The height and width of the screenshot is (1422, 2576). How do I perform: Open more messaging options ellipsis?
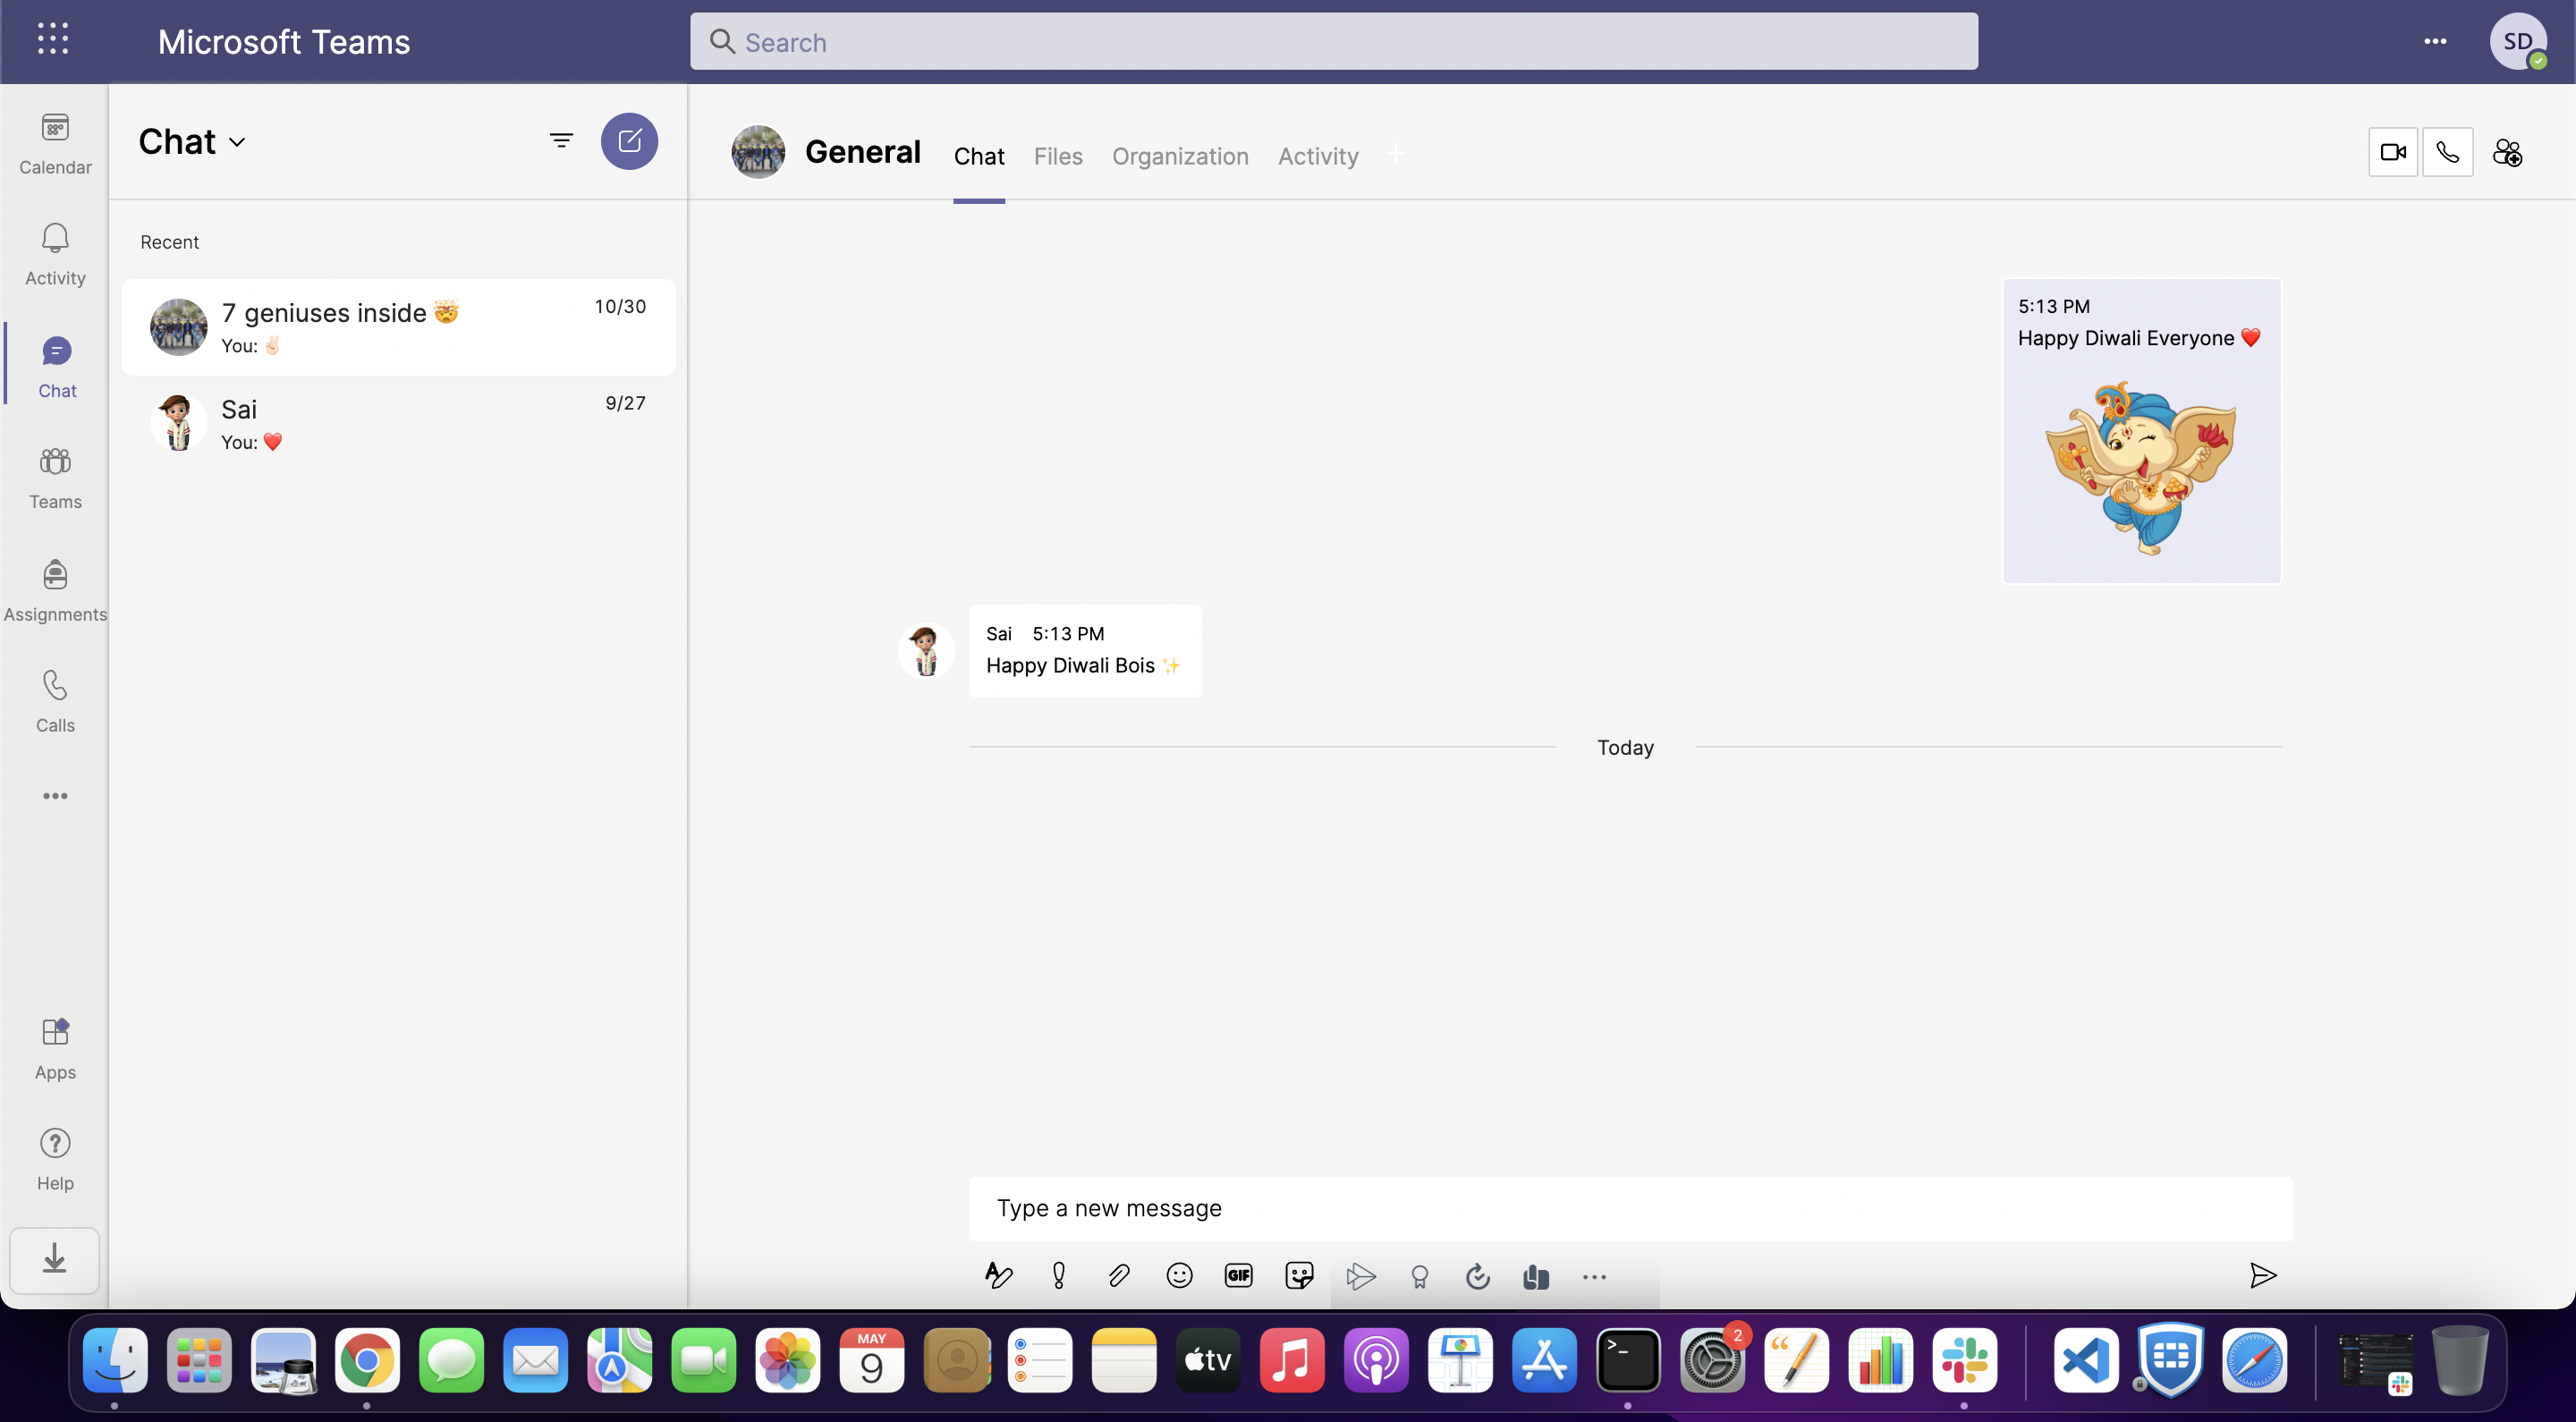point(1594,1276)
